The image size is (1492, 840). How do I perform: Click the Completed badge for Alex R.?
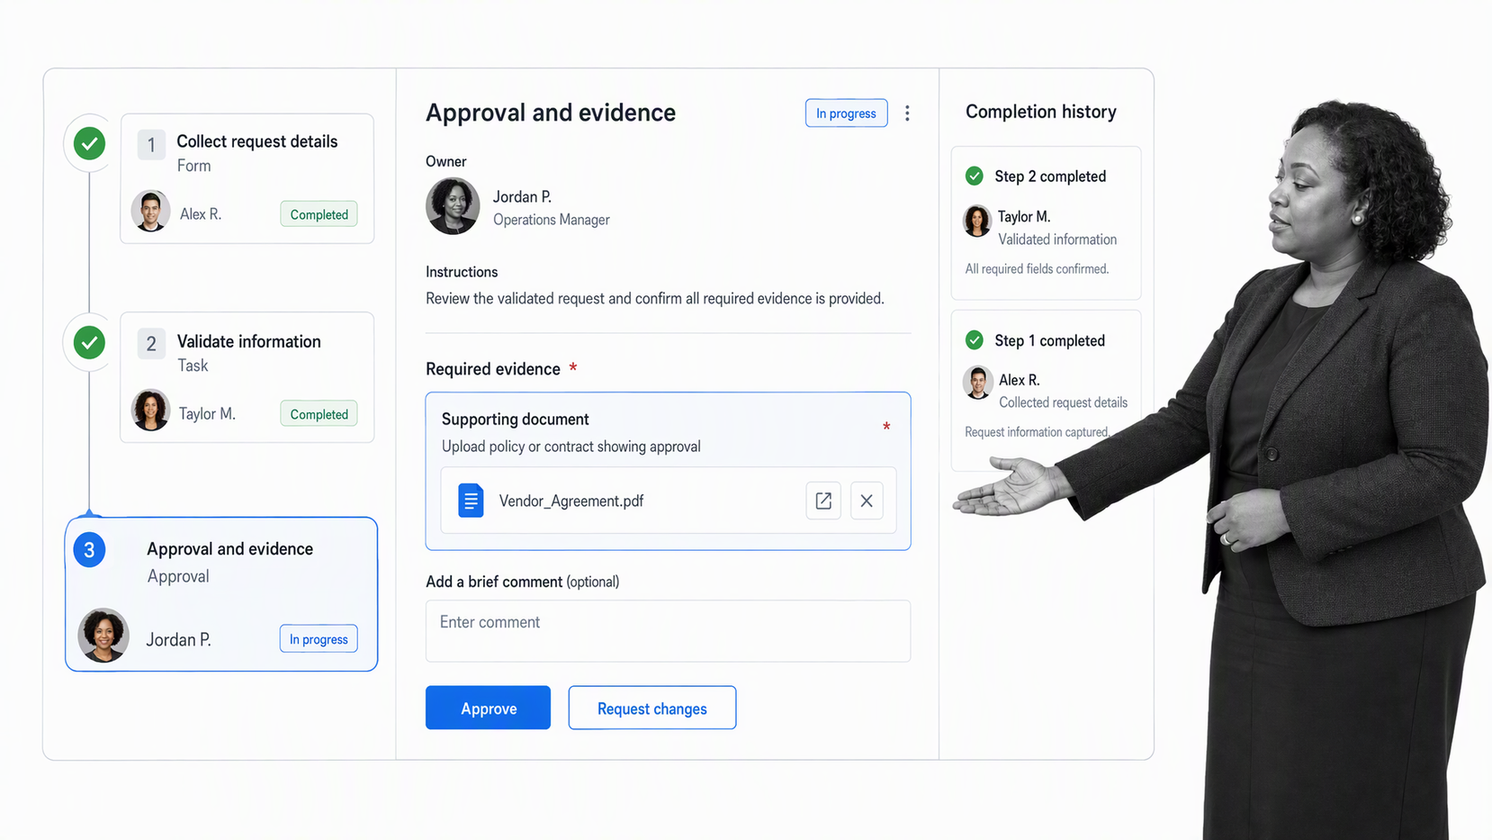tap(319, 214)
